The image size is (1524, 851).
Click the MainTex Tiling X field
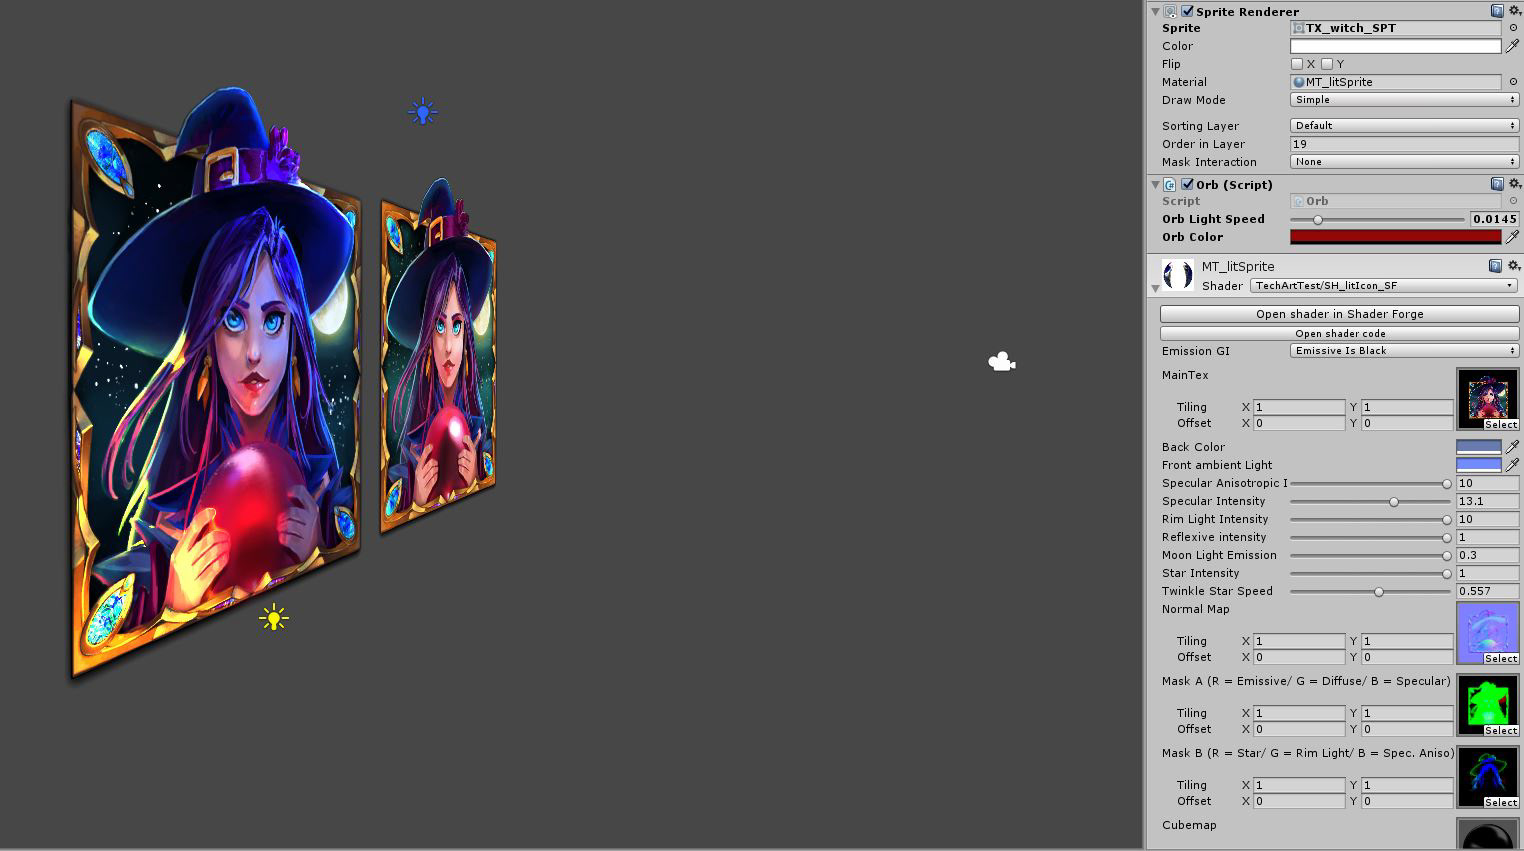click(1299, 407)
